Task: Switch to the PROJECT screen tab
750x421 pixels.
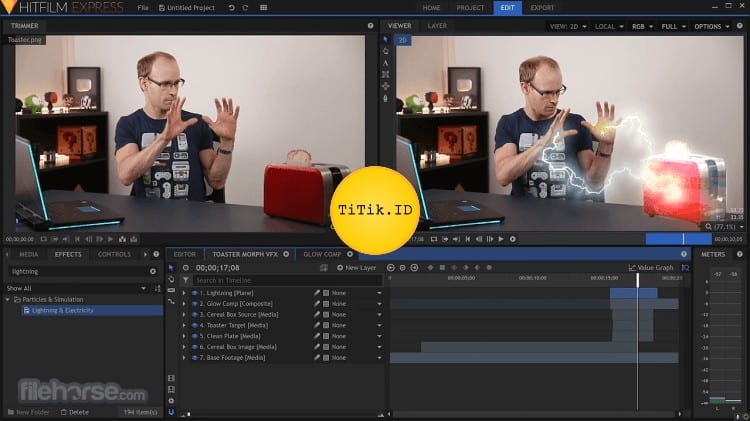Action: [x=470, y=8]
